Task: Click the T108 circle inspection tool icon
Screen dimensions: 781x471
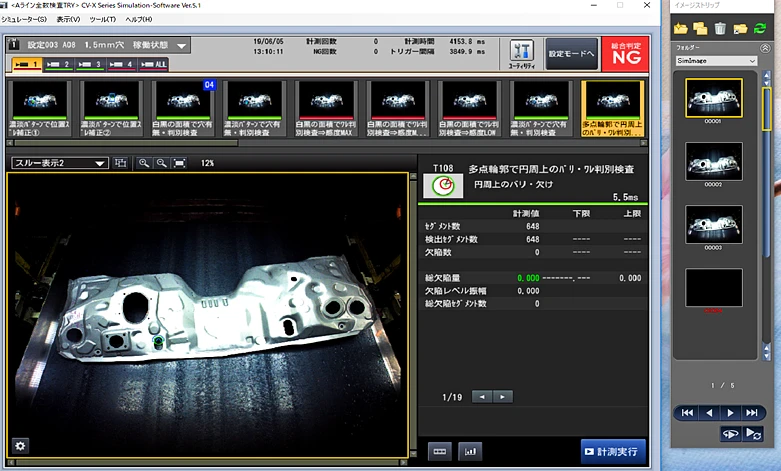Action: pyautogui.click(x=443, y=186)
